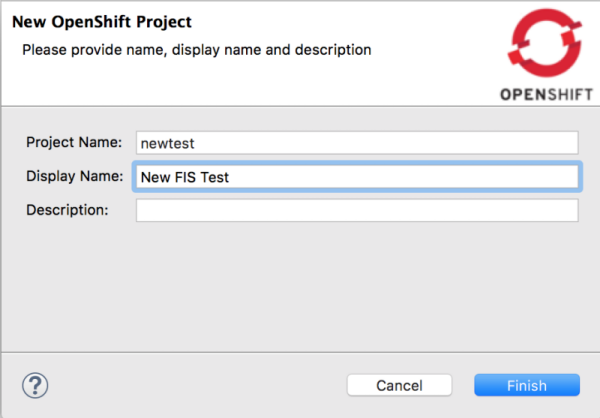
Task: Click the "Display Name:" label
Action: coord(75,176)
